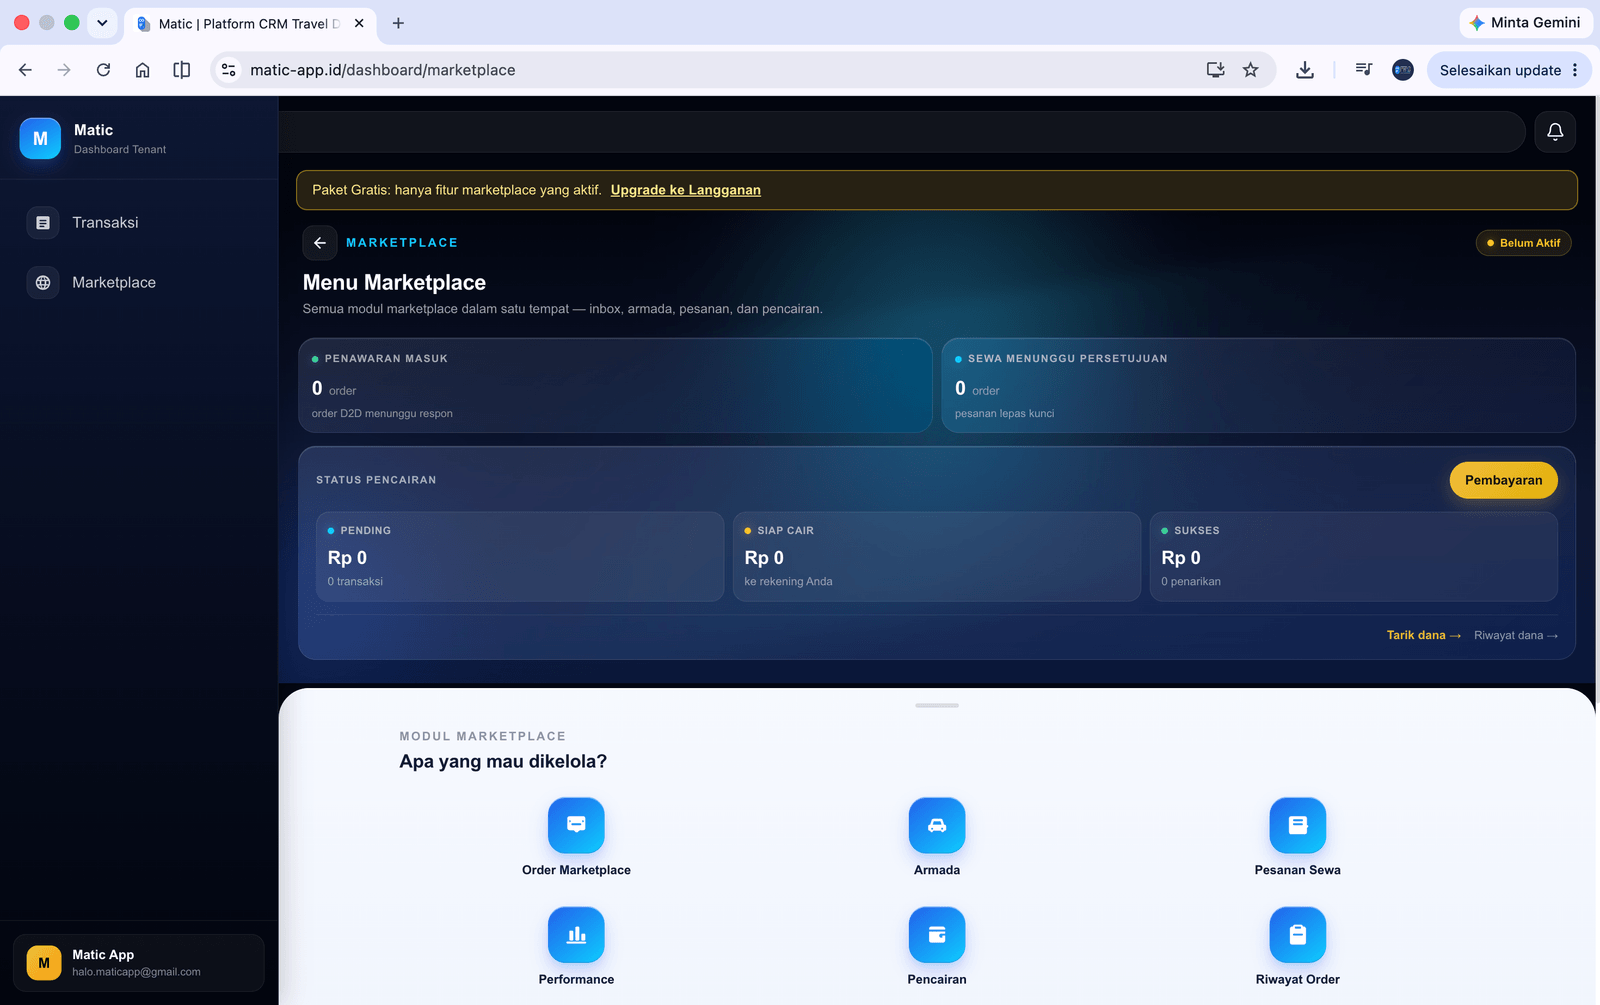This screenshot has width=1600, height=1005.
Task: Click the top search bar field
Action: point(902,132)
